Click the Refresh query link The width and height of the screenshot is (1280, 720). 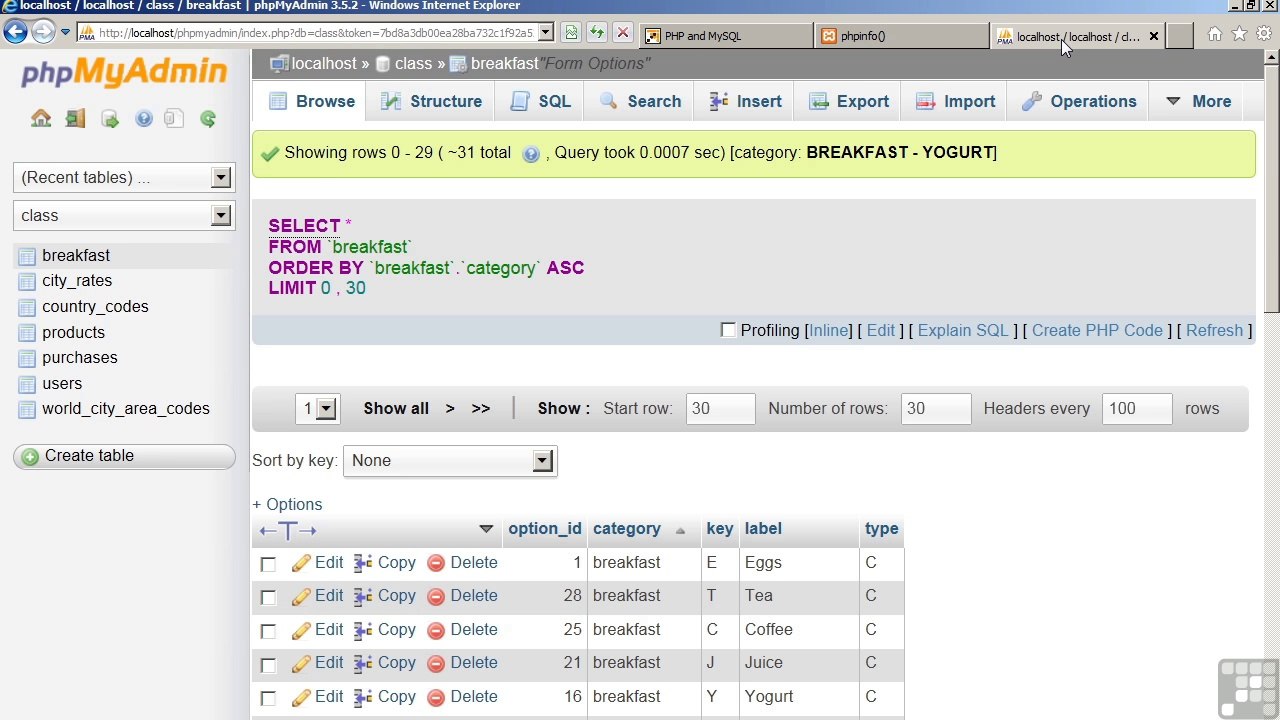pyautogui.click(x=1214, y=330)
